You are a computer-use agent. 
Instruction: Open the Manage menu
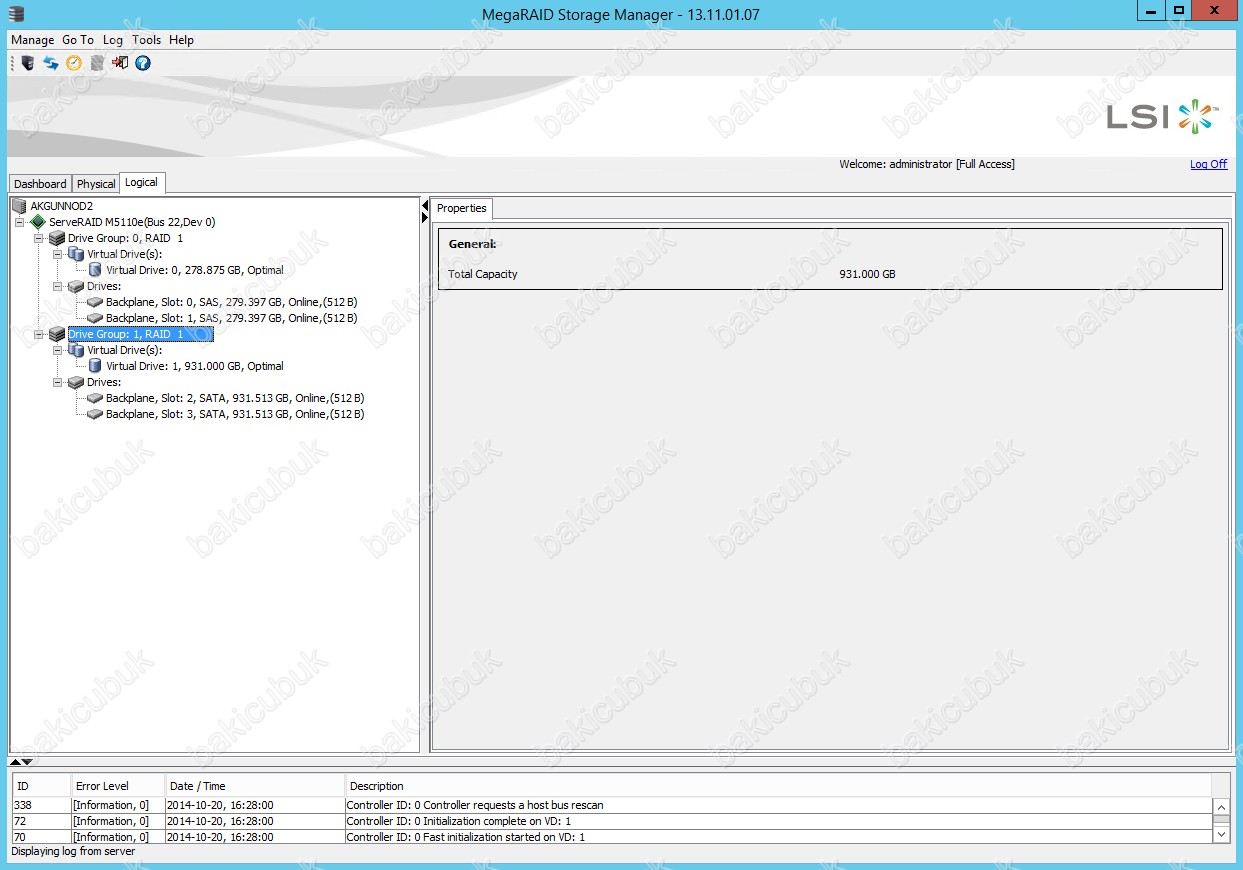[32, 40]
